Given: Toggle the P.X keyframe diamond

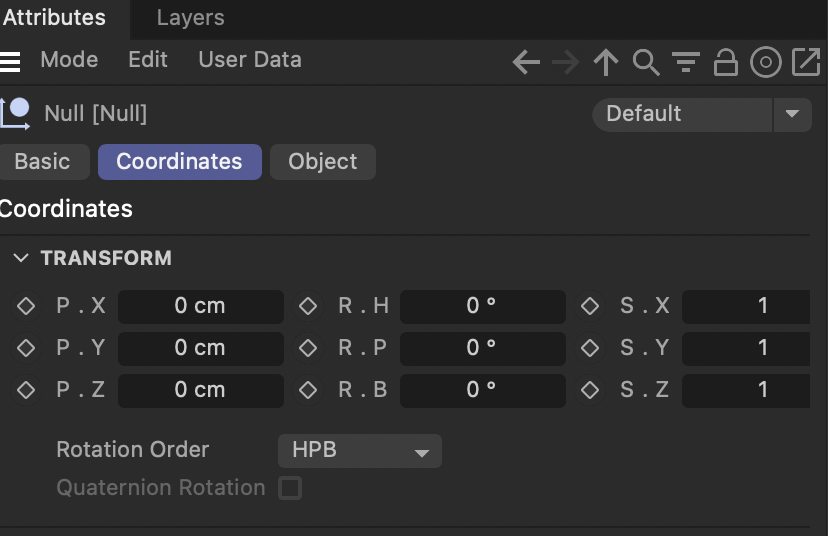Looking at the screenshot, I should click(26, 306).
